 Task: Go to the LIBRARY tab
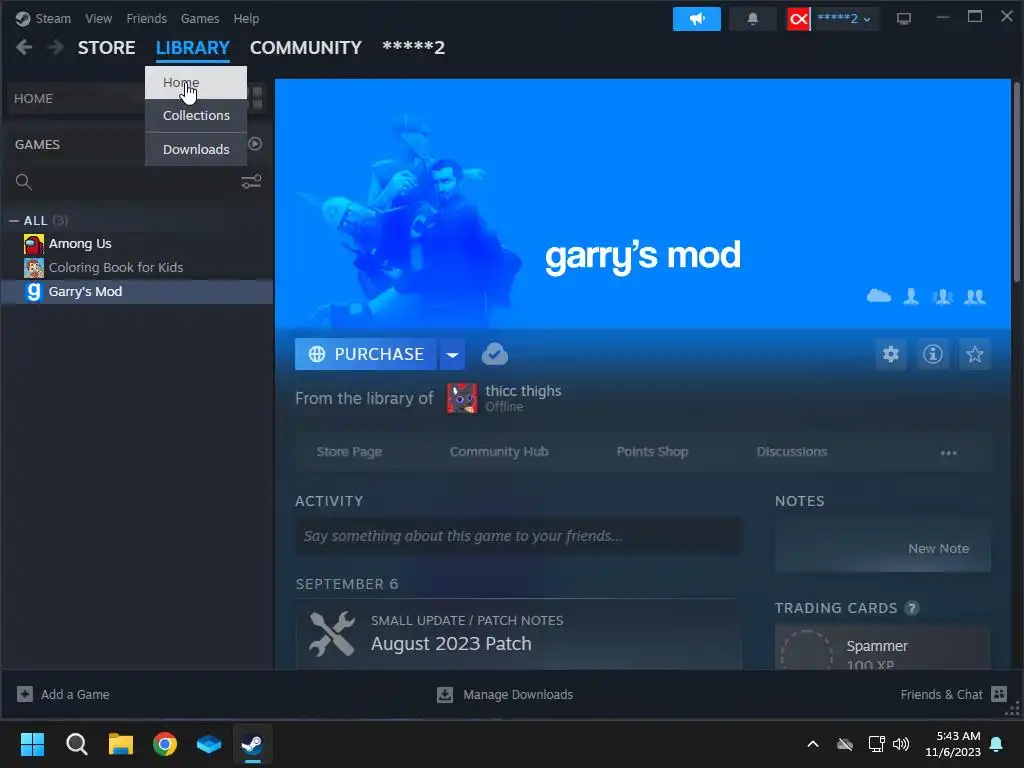point(193,48)
